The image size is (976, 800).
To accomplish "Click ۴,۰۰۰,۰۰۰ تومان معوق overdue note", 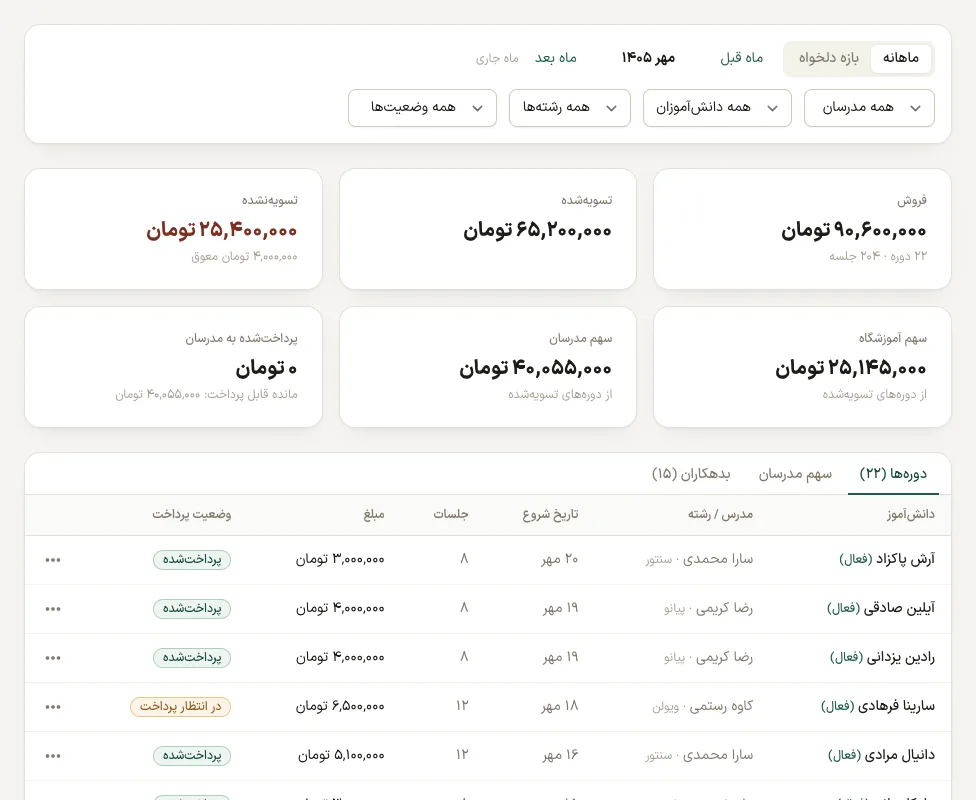I will point(244,256).
